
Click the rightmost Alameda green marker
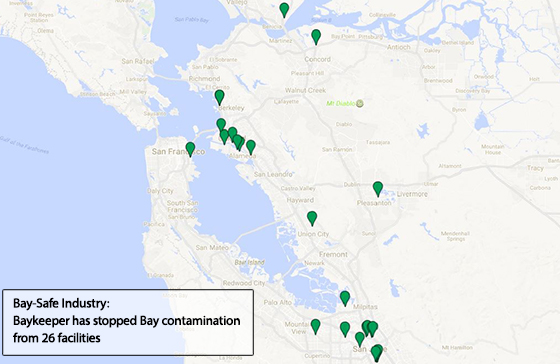point(251,147)
